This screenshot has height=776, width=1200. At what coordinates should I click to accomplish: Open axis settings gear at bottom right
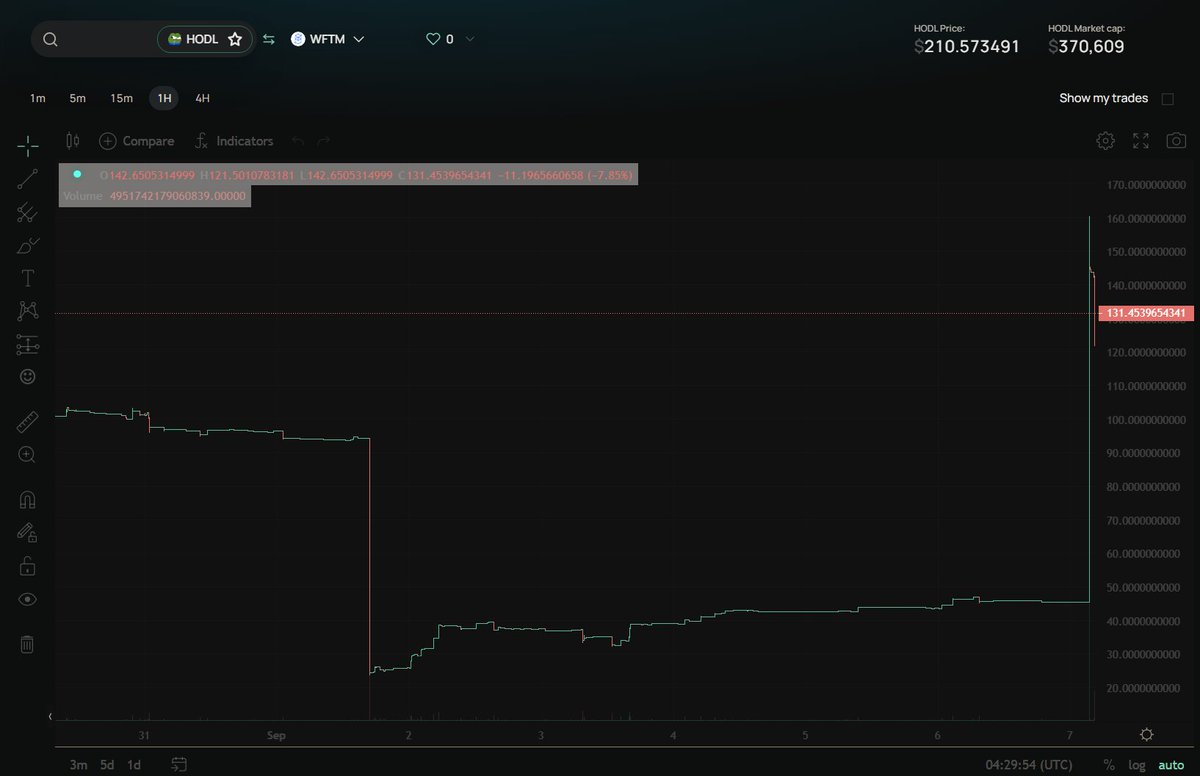click(1146, 734)
